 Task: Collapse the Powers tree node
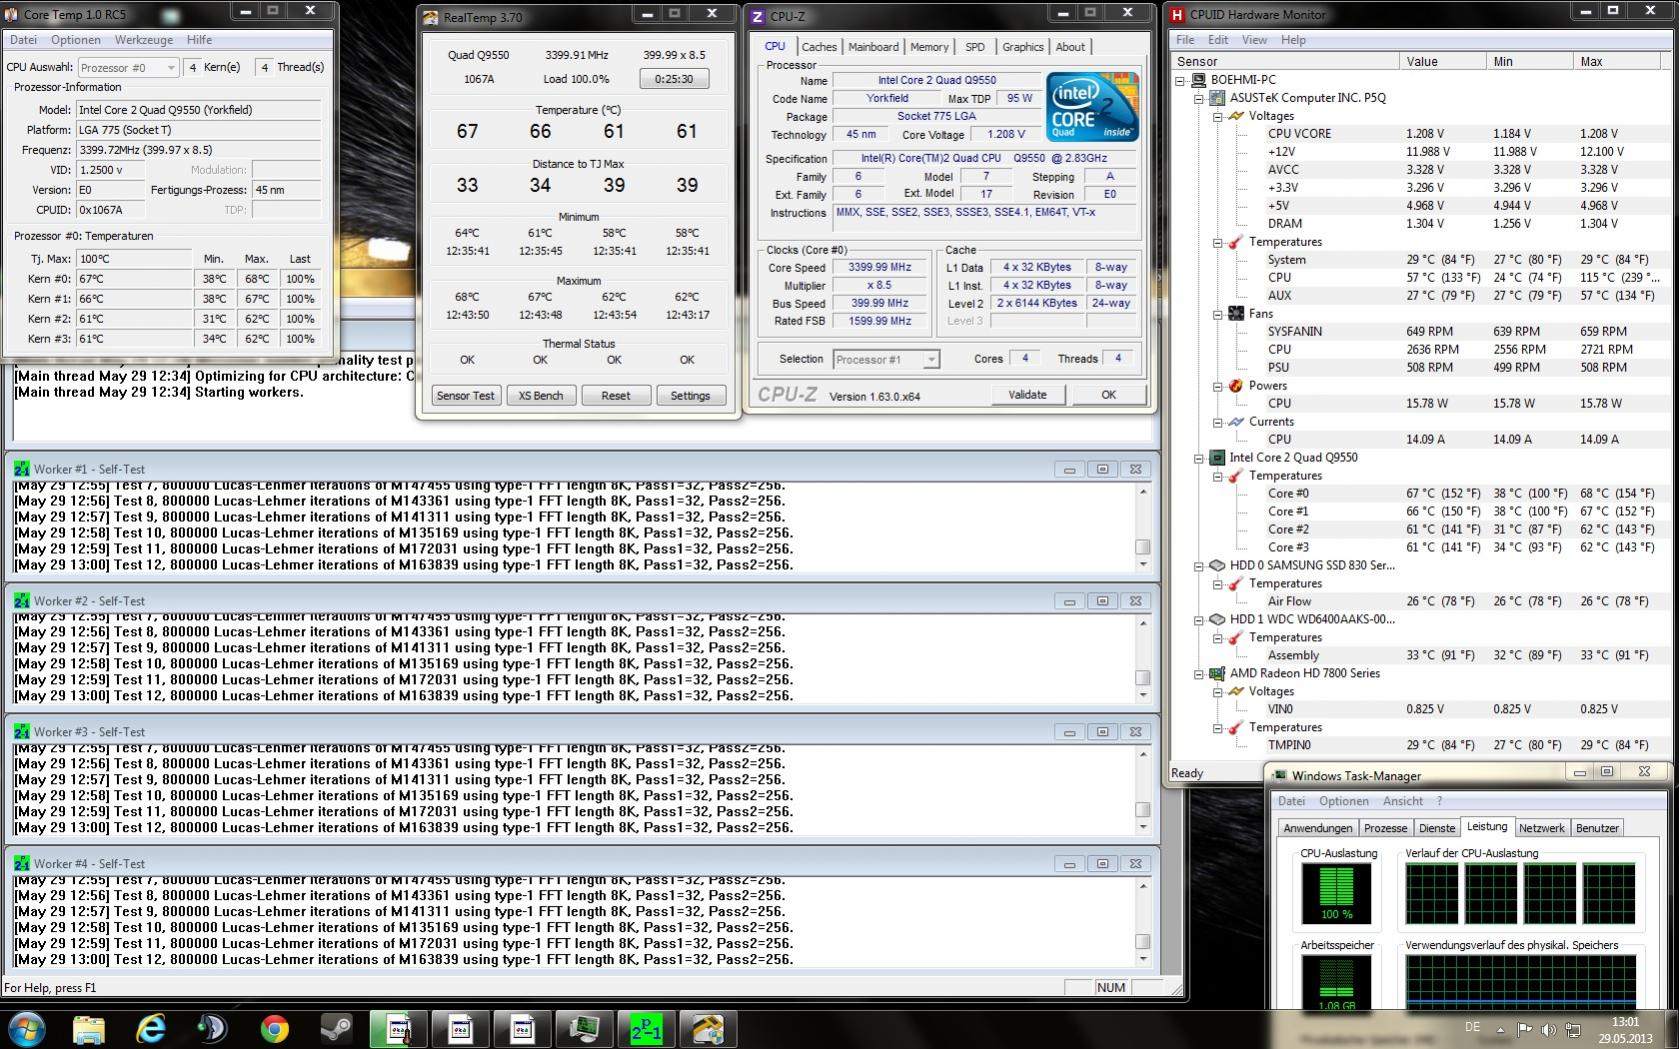(x=1218, y=386)
